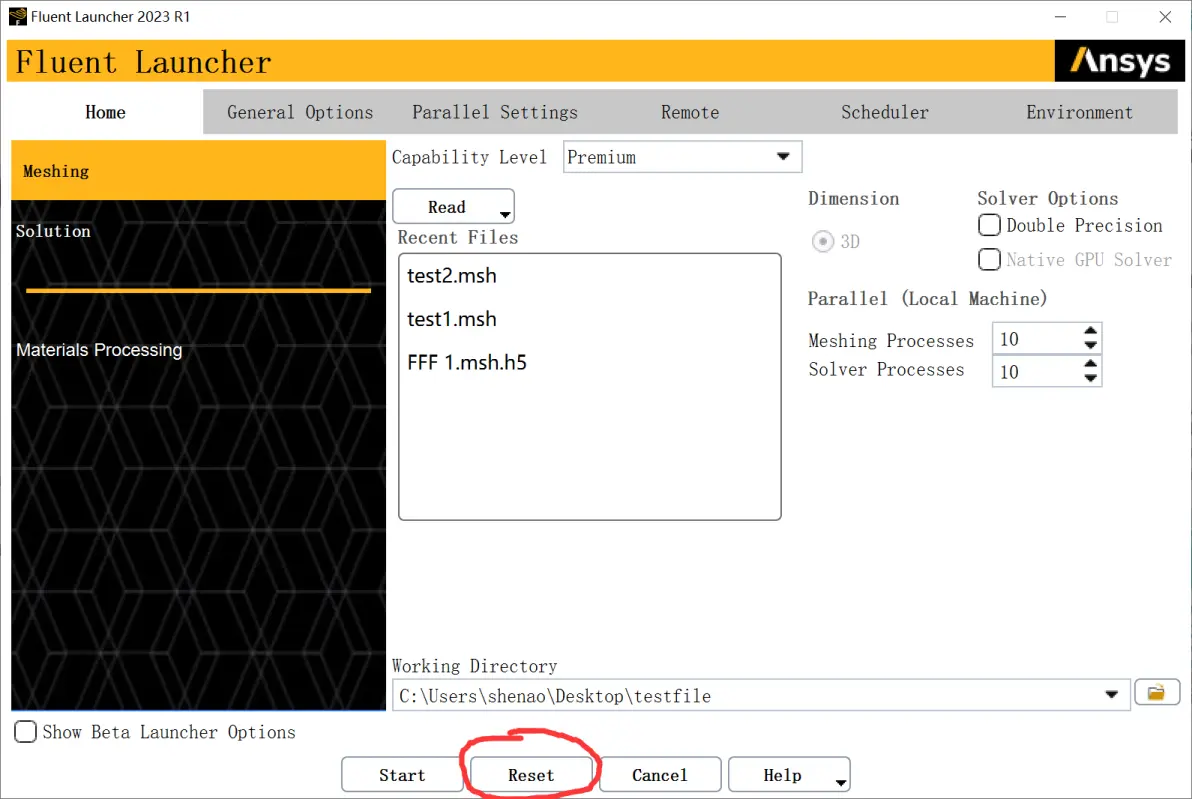Decrease Meshing Processes with down arrow

(x=1091, y=345)
